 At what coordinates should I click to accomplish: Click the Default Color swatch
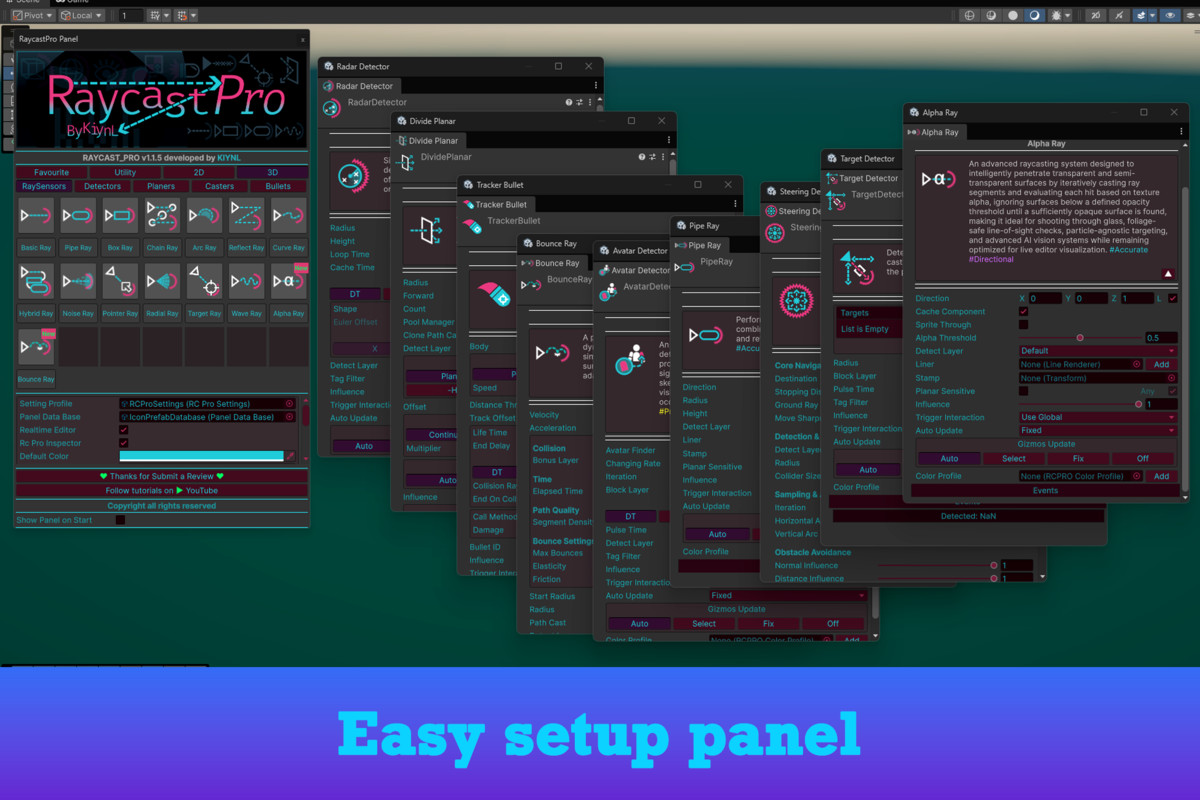(203, 456)
